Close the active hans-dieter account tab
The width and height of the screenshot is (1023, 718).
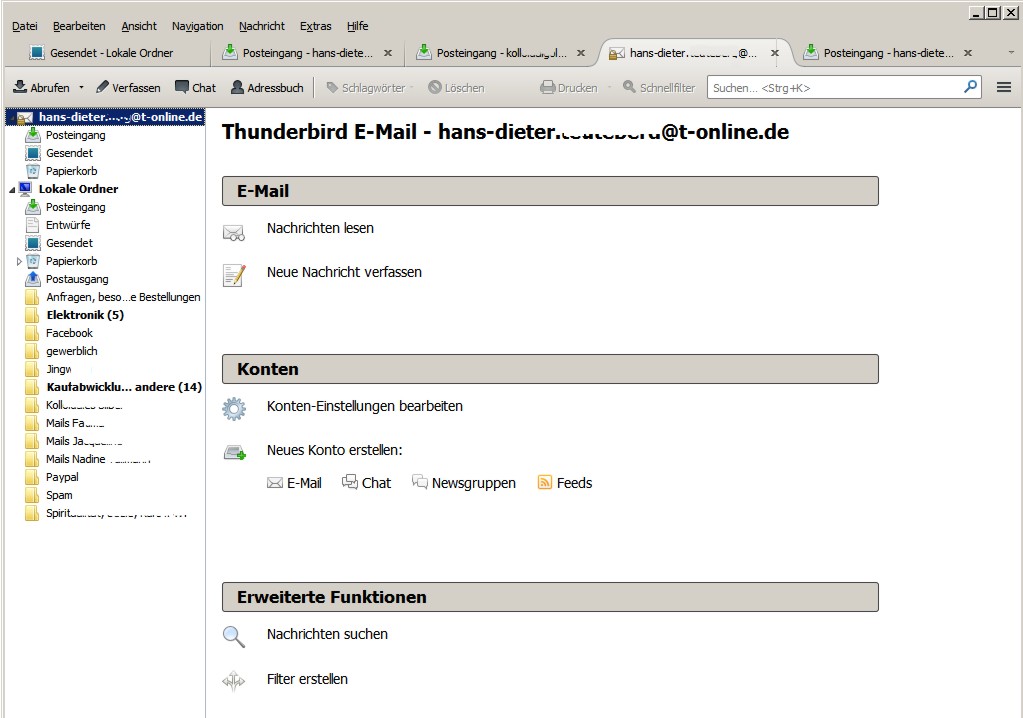coord(774,53)
